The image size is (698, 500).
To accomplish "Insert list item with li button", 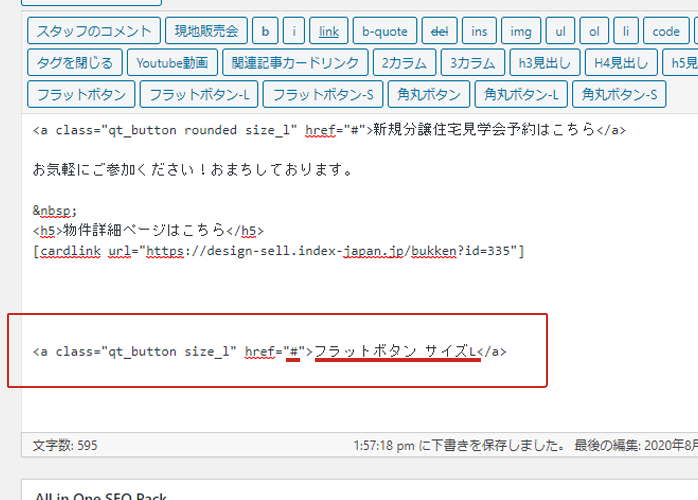I will click(x=625, y=31).
